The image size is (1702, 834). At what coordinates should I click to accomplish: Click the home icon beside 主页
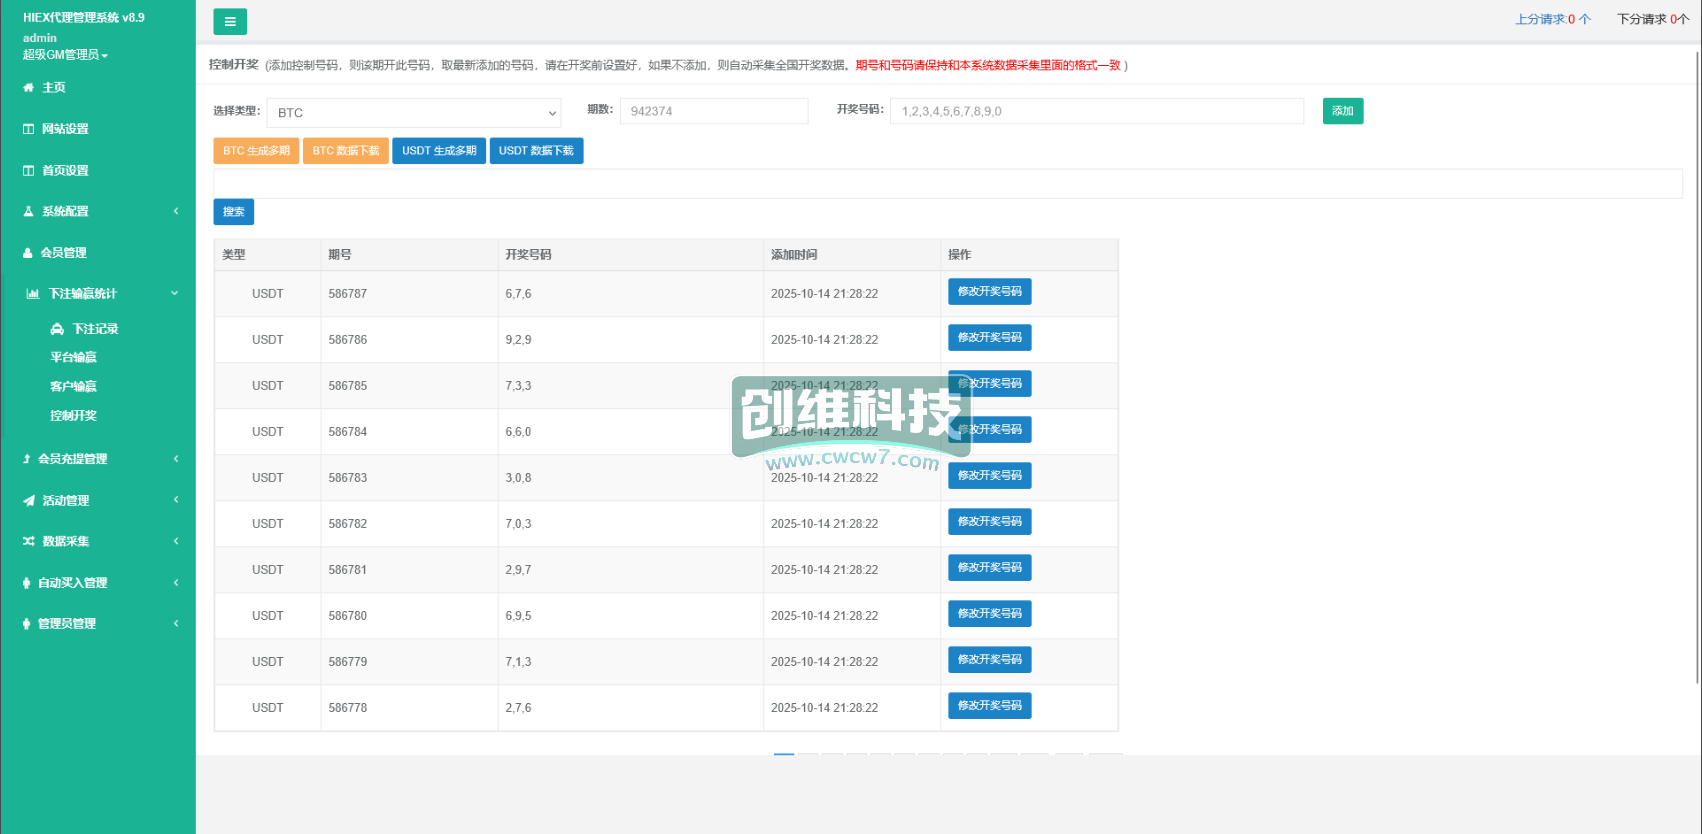point(28,88)
